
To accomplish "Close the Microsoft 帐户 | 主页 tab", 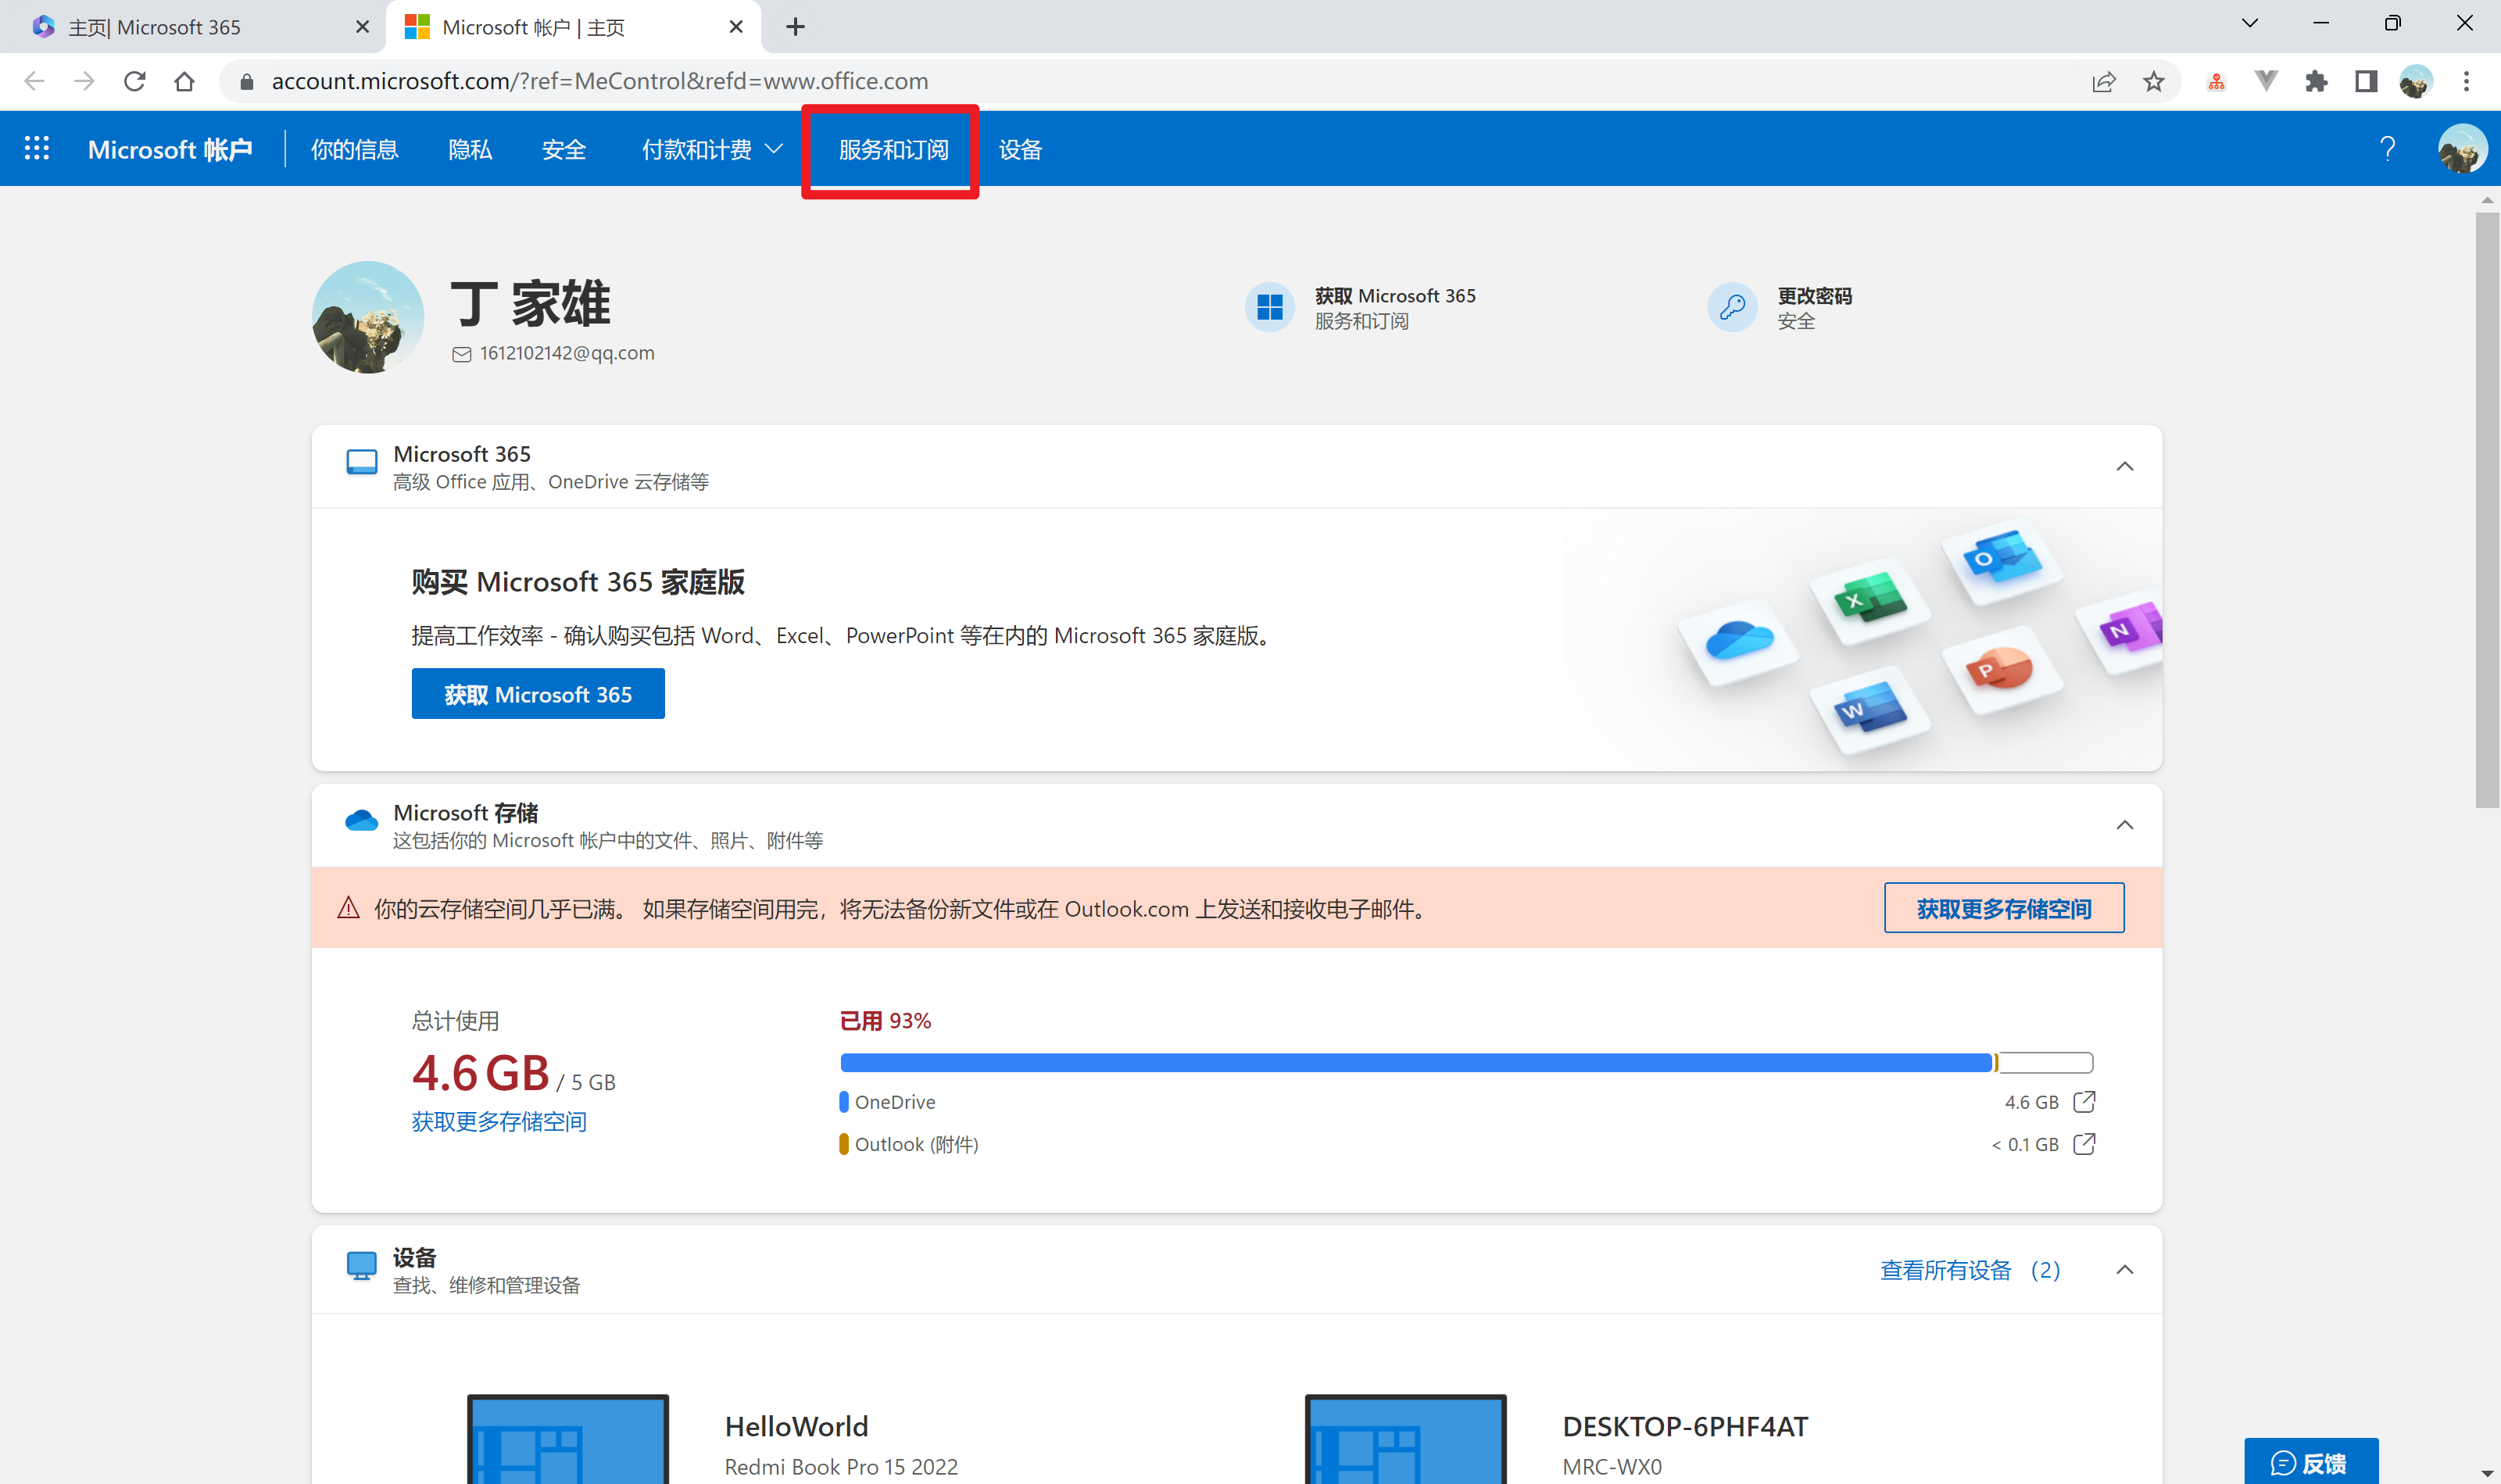I will pos(736,27).
